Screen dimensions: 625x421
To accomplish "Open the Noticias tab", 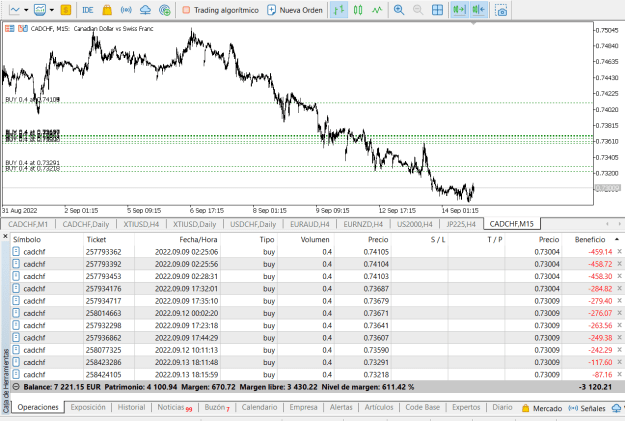I will click(174, 407).
